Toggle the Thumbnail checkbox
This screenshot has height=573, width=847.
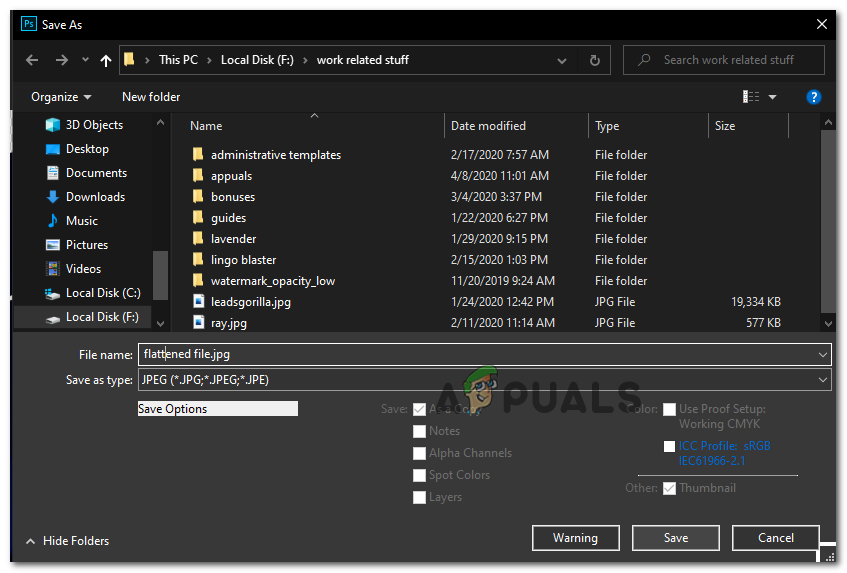click(x=669, y=488)
